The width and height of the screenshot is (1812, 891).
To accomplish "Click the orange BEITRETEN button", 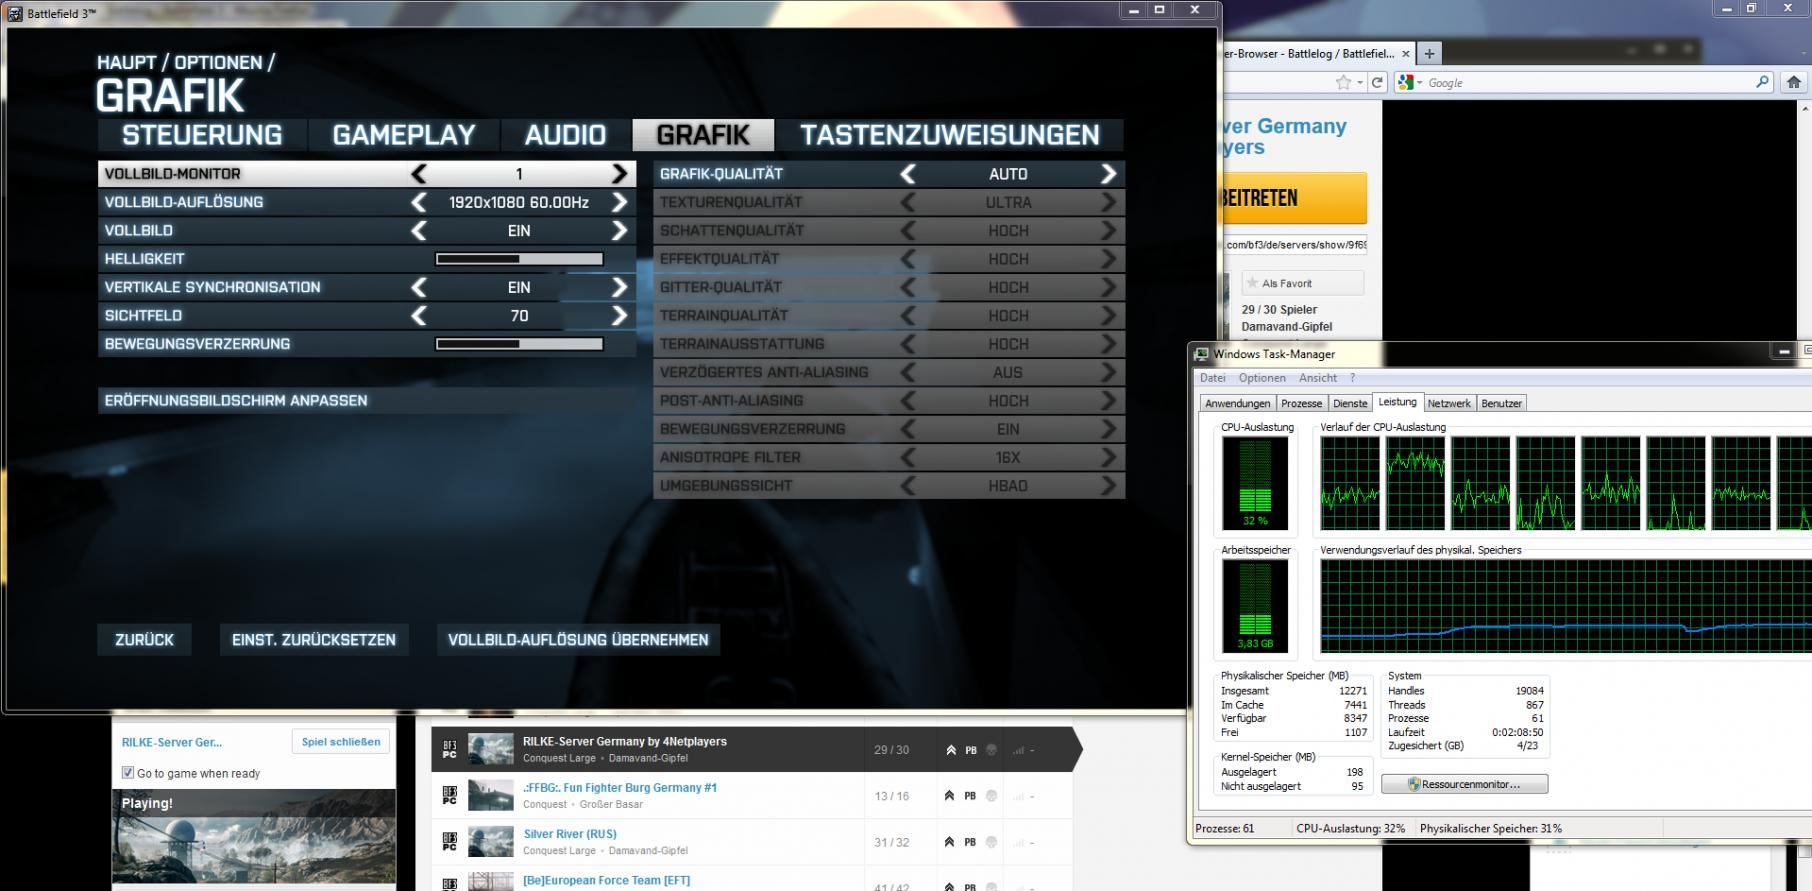I will [x=1293, y=198].
